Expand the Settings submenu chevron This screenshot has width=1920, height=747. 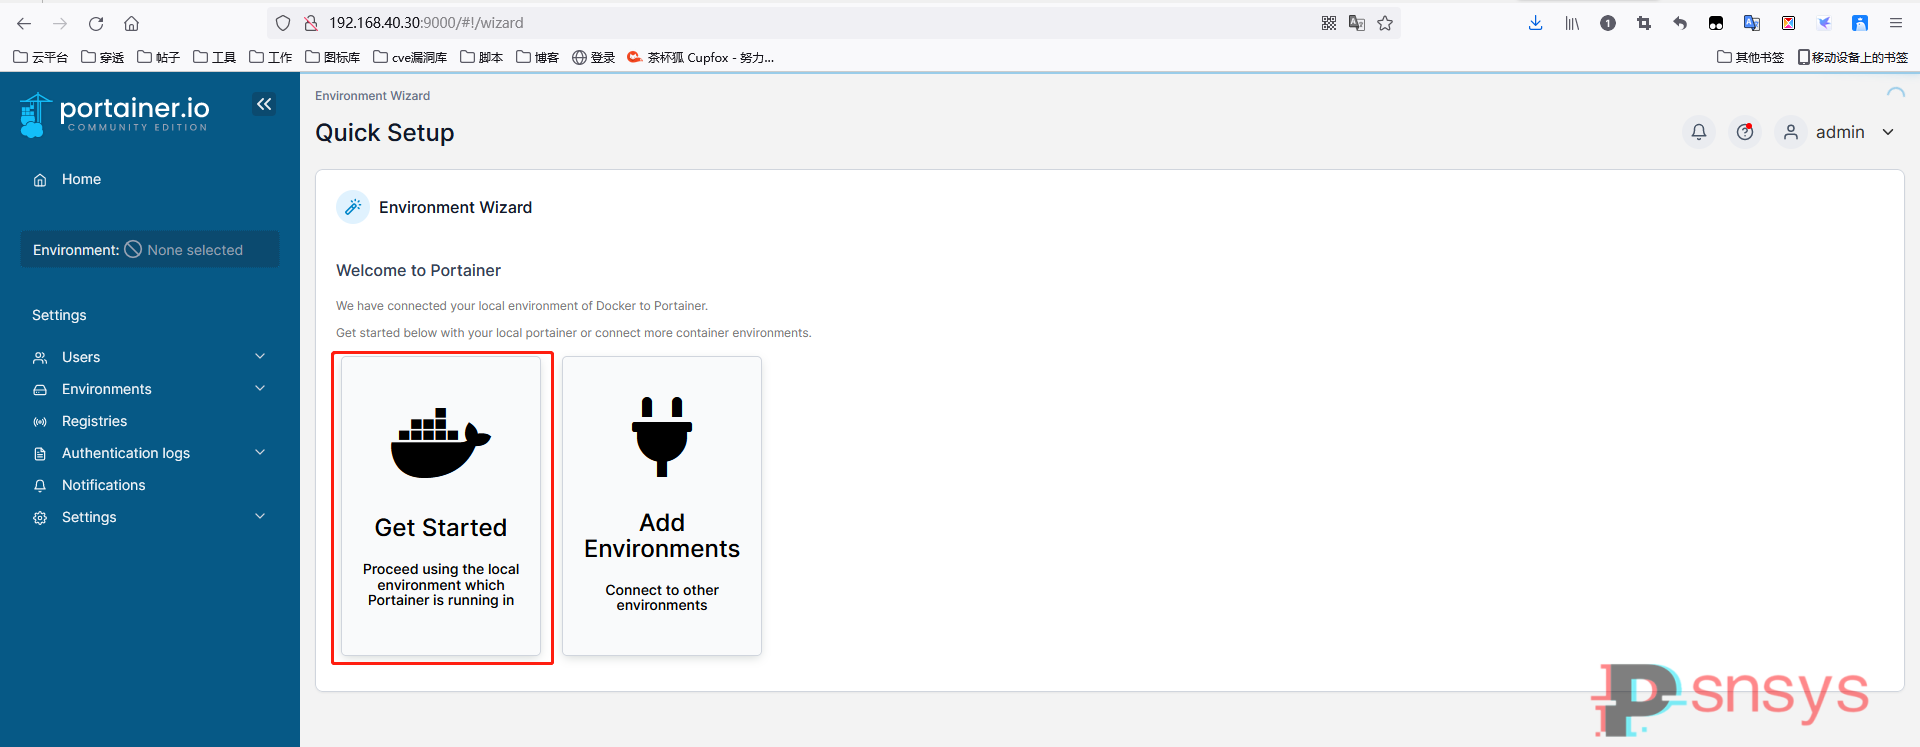(x=260, y=516)
